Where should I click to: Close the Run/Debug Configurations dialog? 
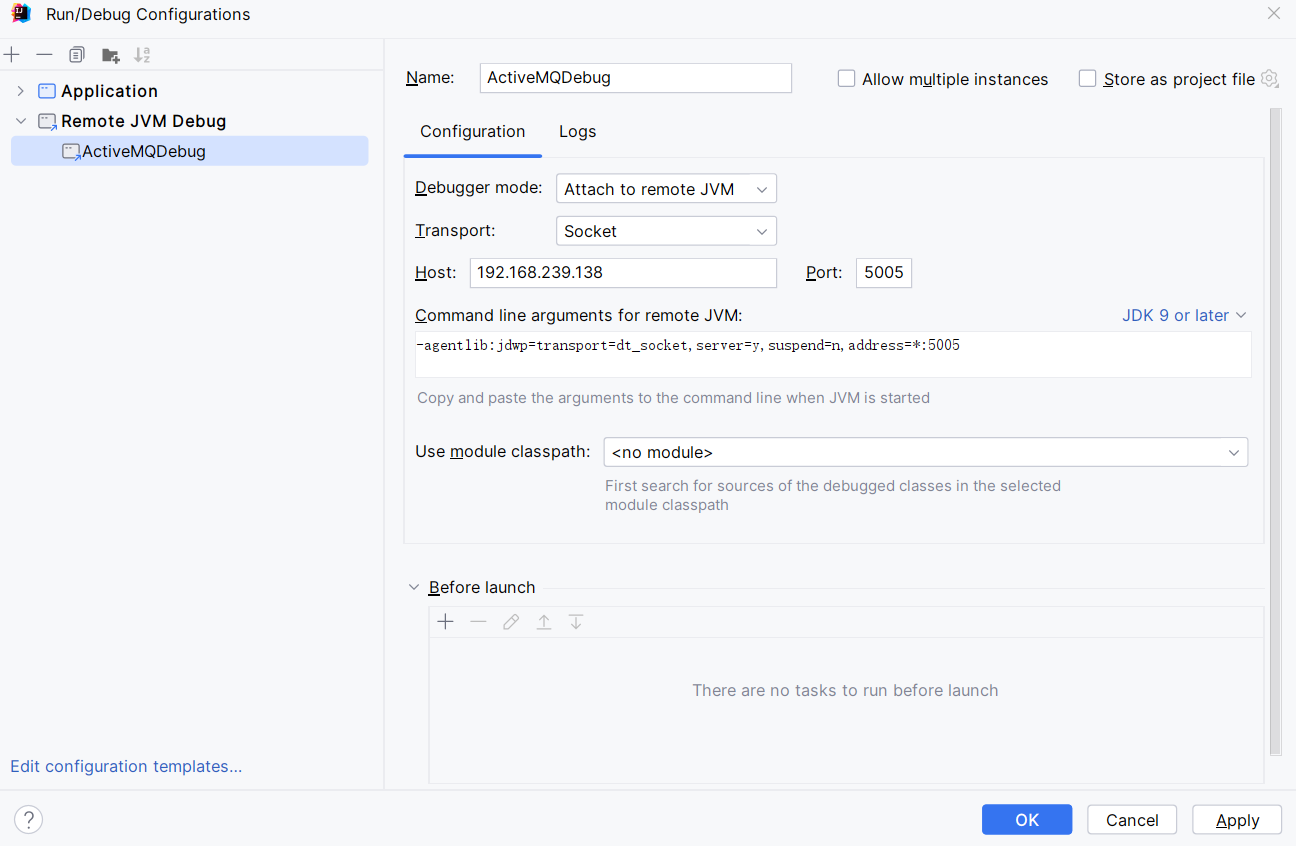1273,14
